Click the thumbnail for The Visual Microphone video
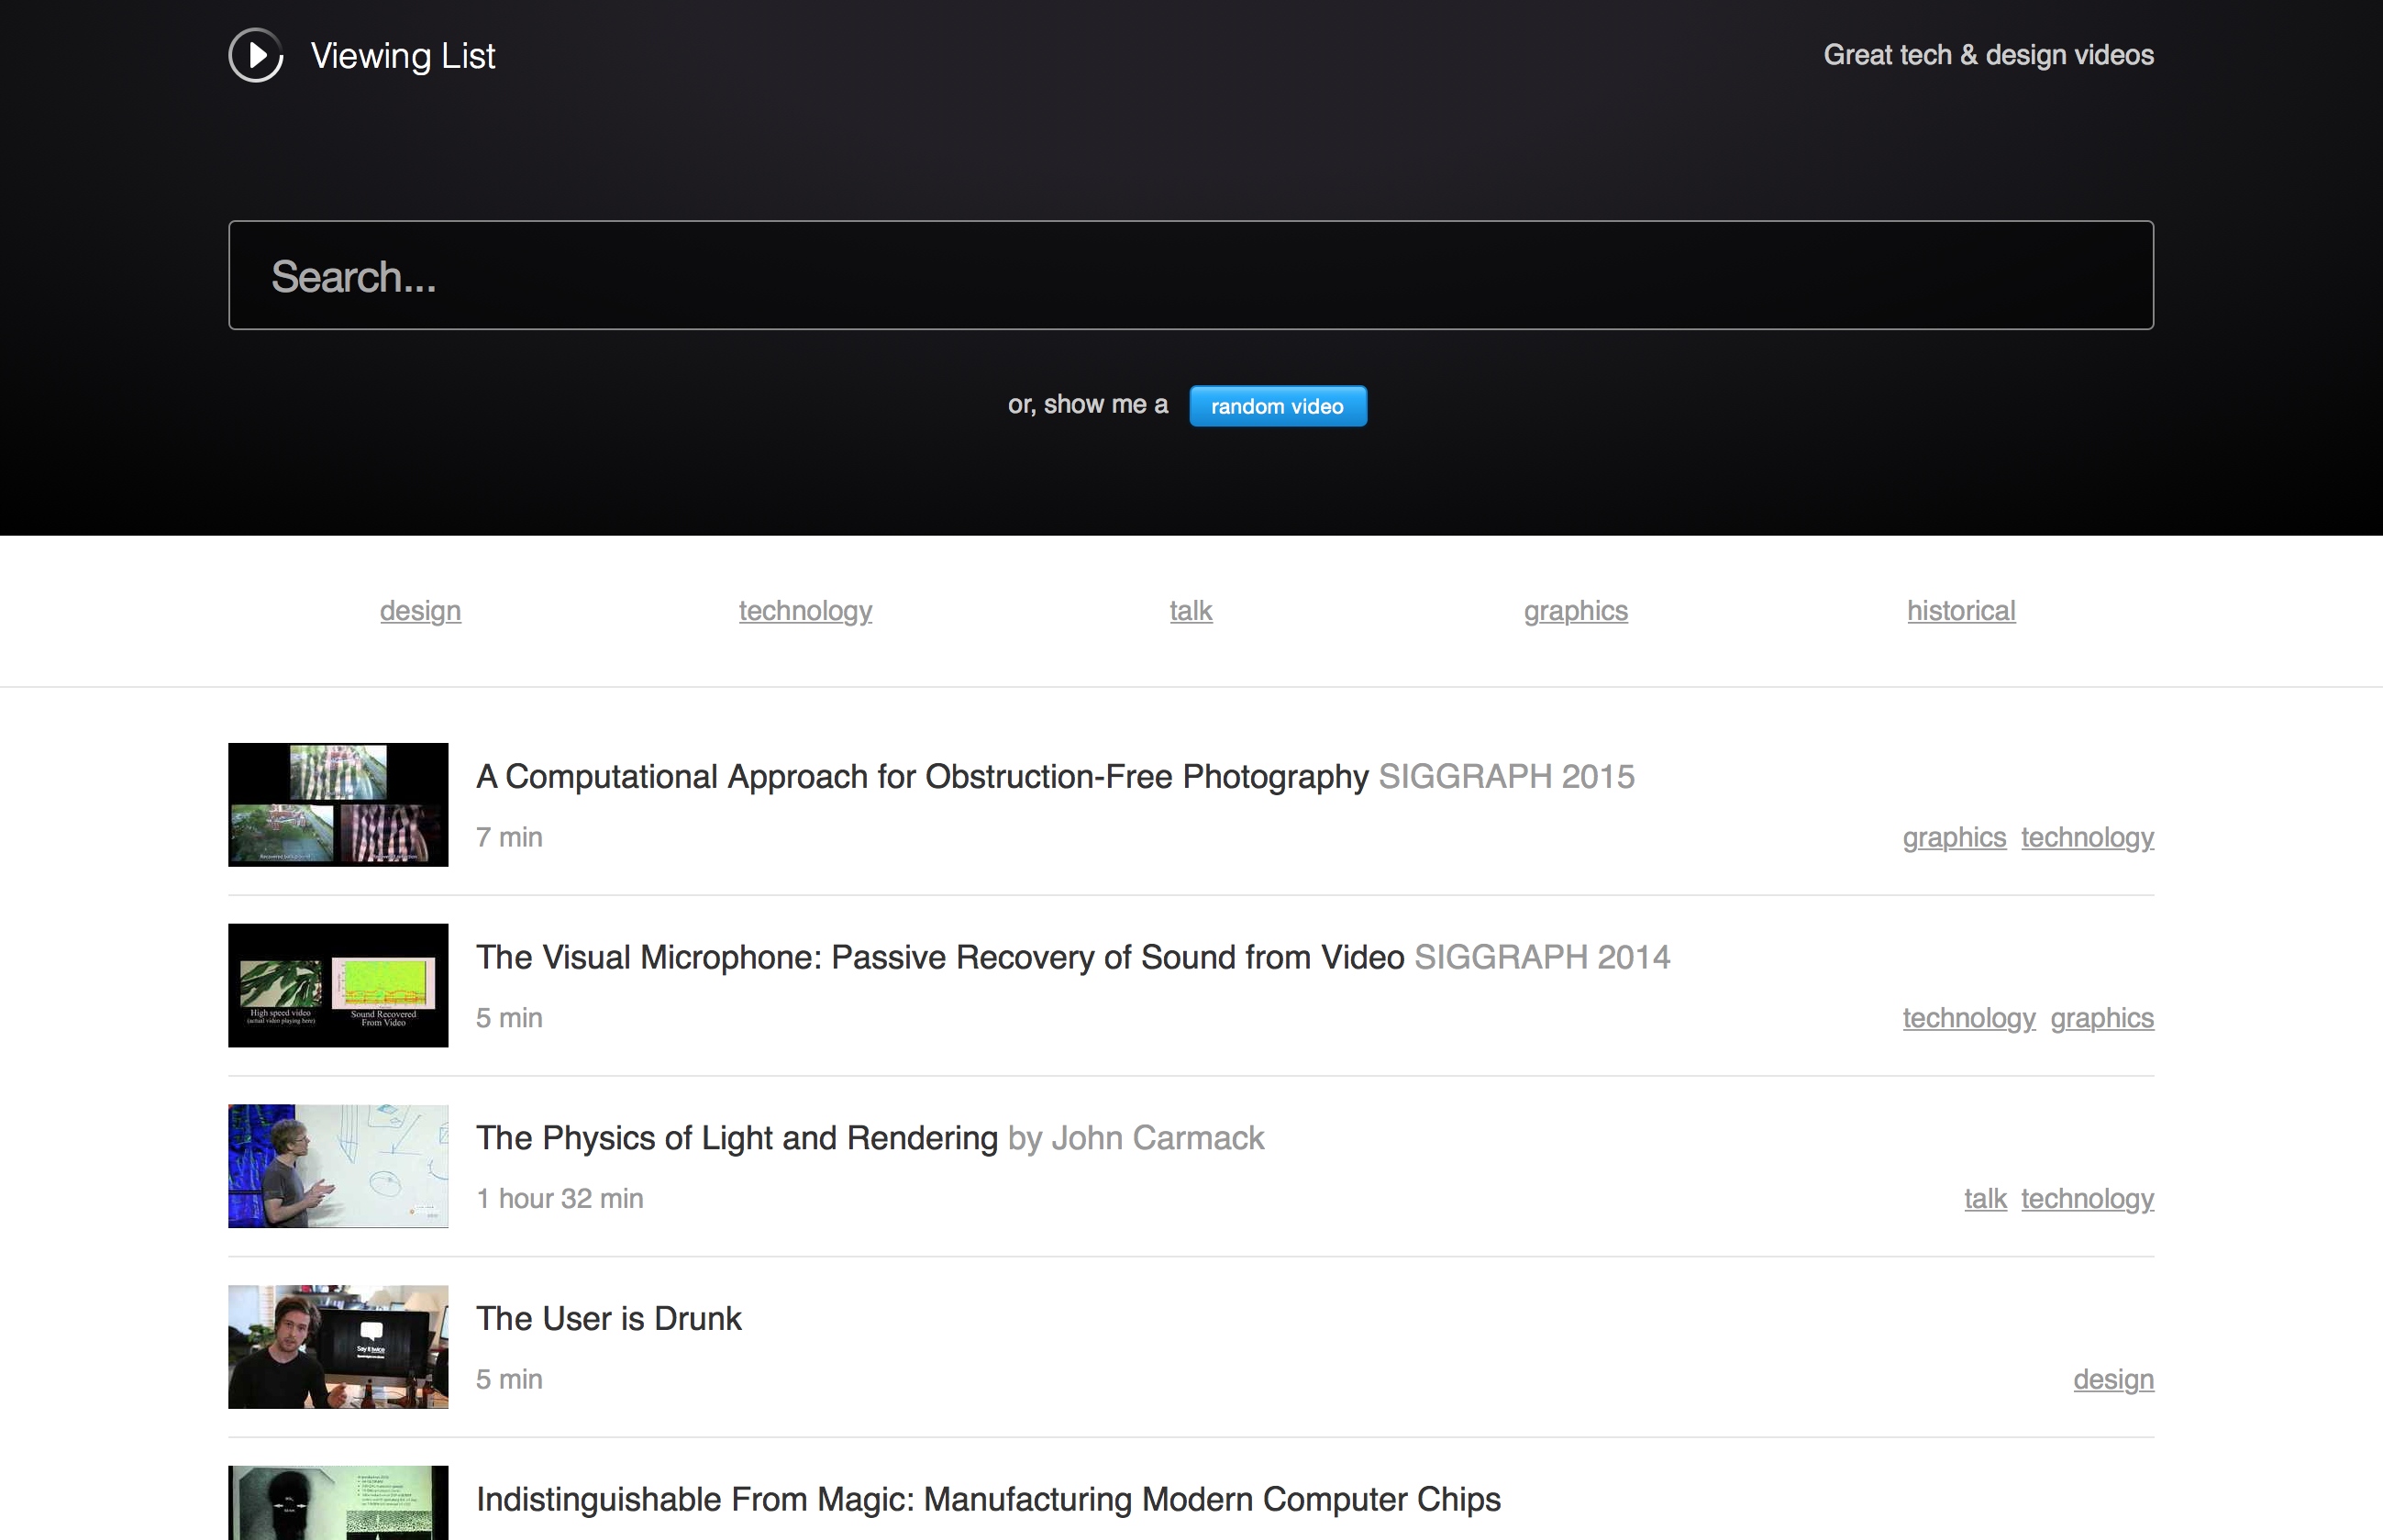The width and height of the screenshot is (2383, 1540). click(x=337, y=985)
